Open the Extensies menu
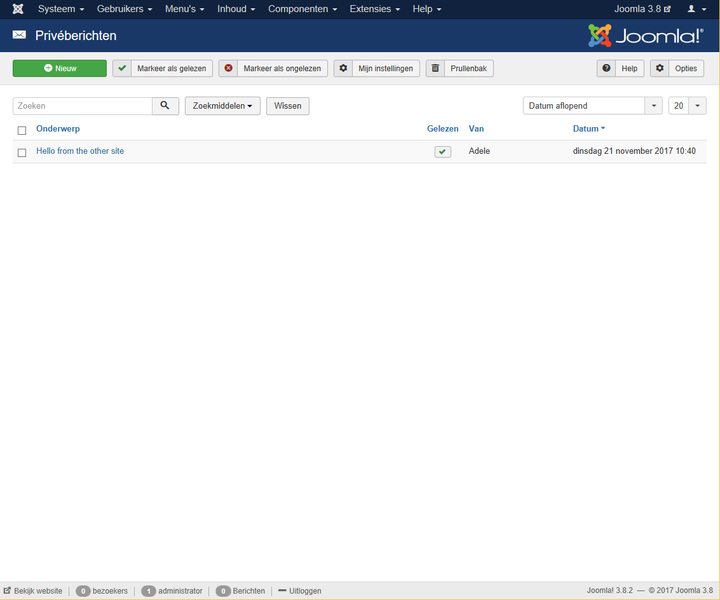 point(374,9)
